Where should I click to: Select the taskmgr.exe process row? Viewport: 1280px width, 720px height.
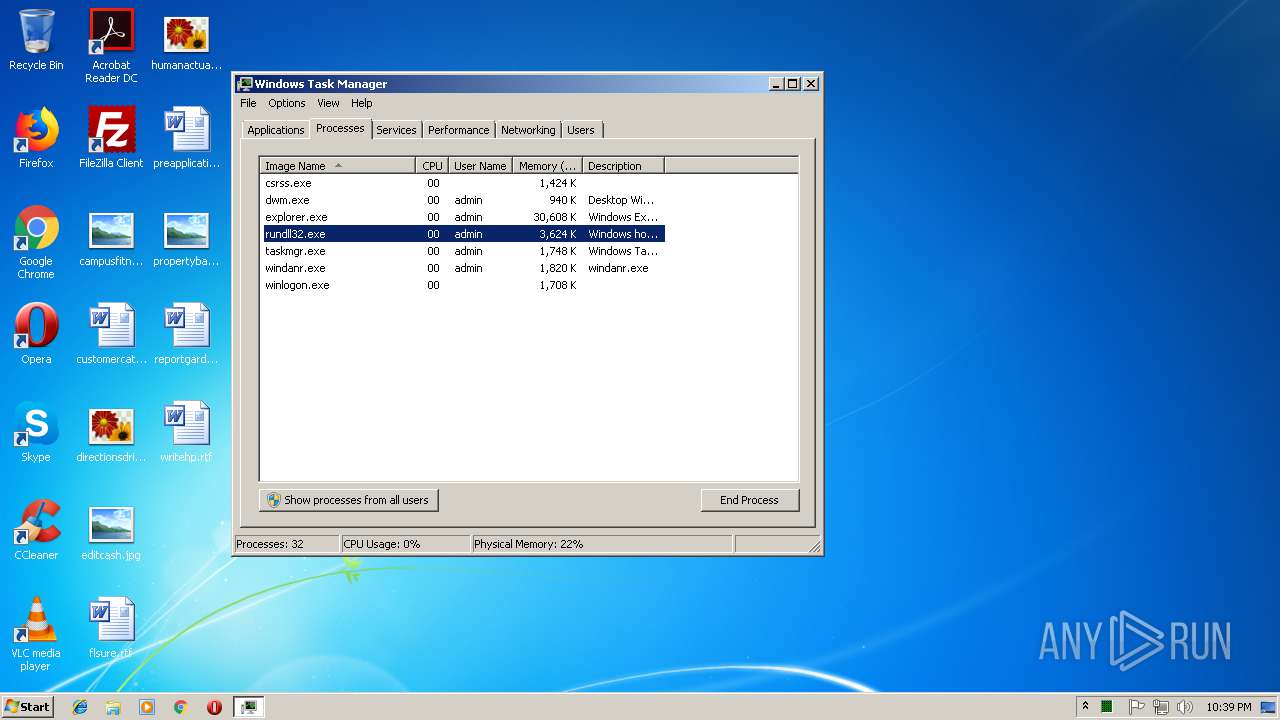(x=464, y=251)
